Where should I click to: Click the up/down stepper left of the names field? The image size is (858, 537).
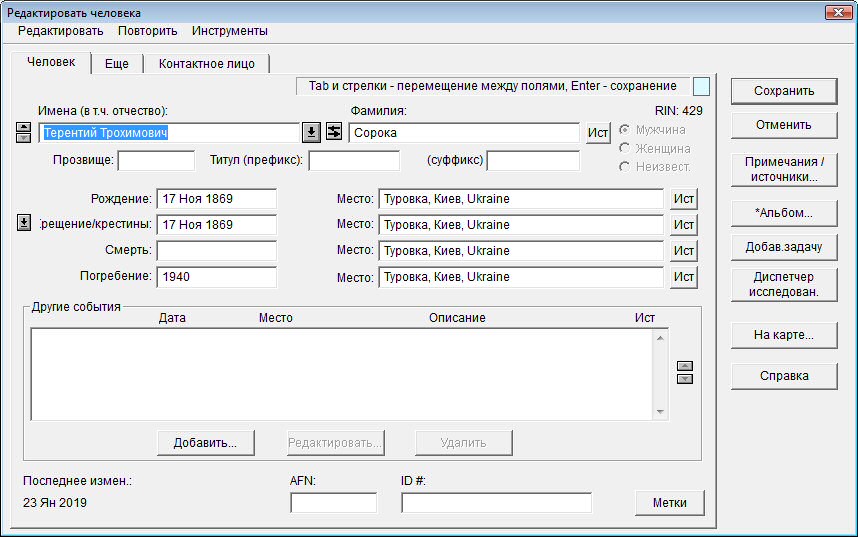[24, 133]
